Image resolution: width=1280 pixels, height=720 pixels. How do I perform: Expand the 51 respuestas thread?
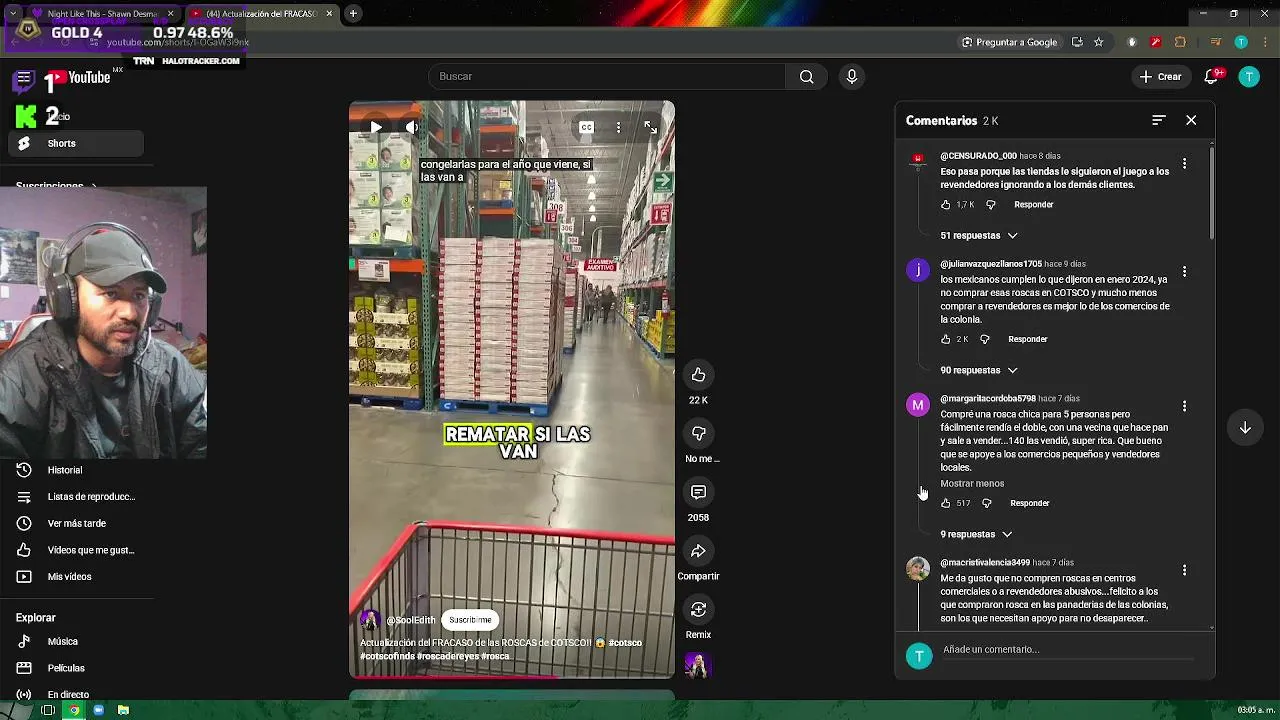(x=979, y=236)
